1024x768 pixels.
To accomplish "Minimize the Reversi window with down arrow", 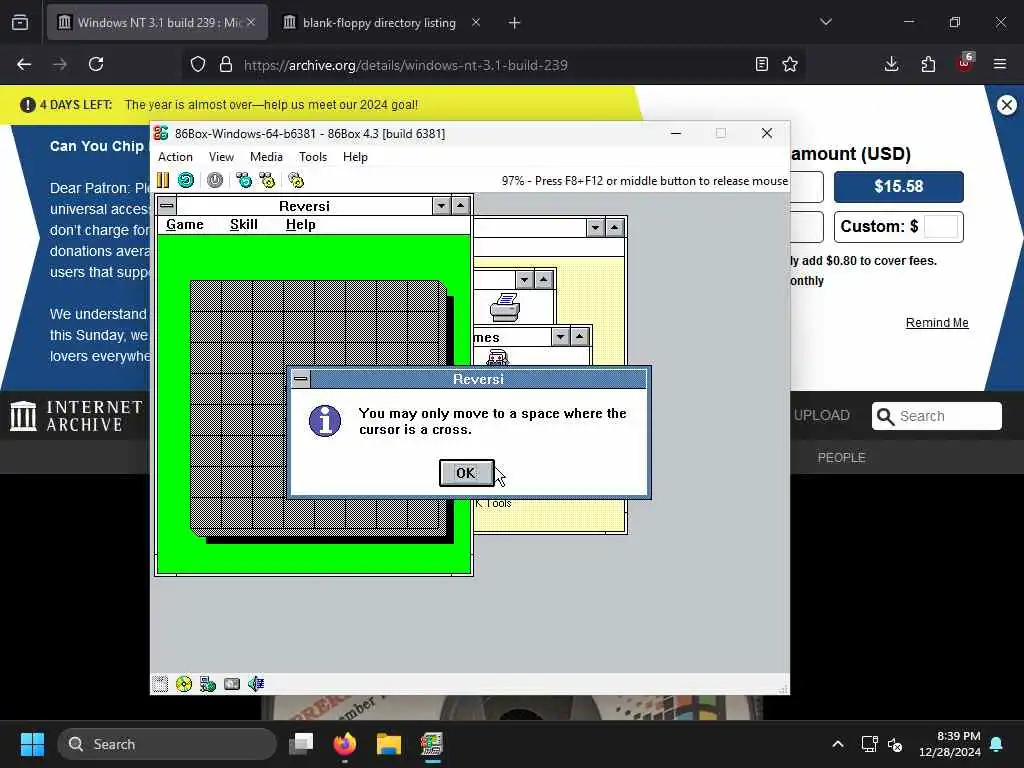I will pyautogui.click(x=441, y=206).
